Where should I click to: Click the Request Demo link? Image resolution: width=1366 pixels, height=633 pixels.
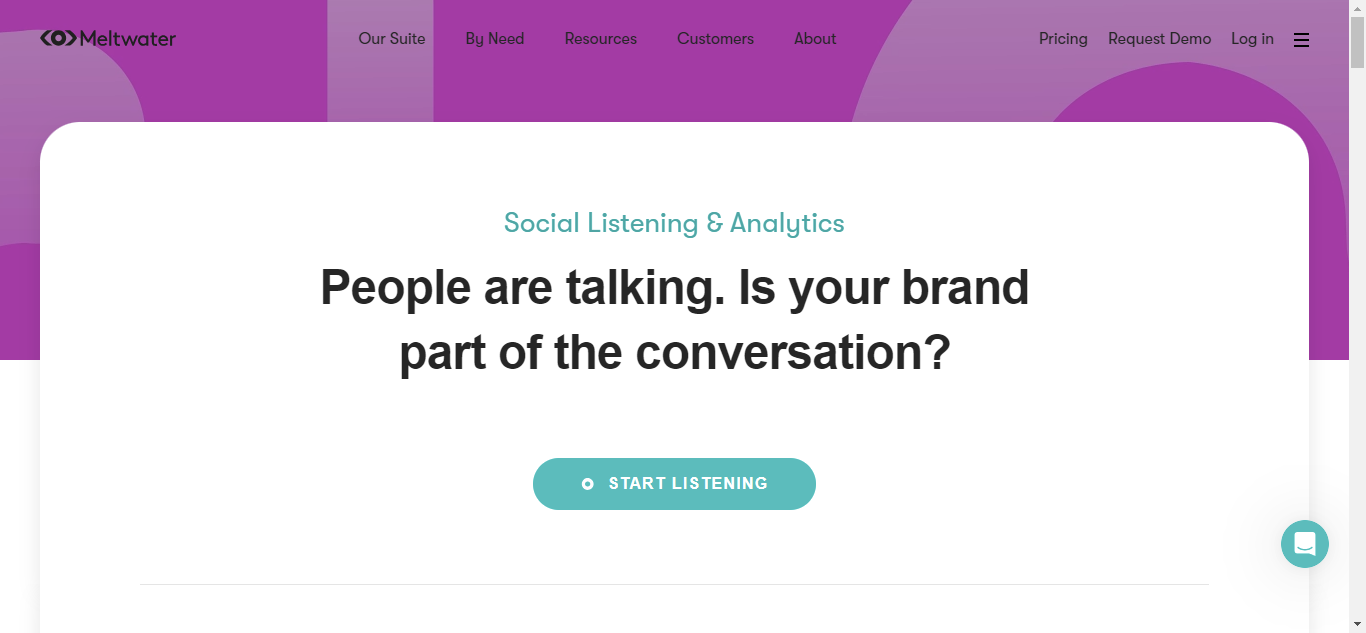[1159, 39]
